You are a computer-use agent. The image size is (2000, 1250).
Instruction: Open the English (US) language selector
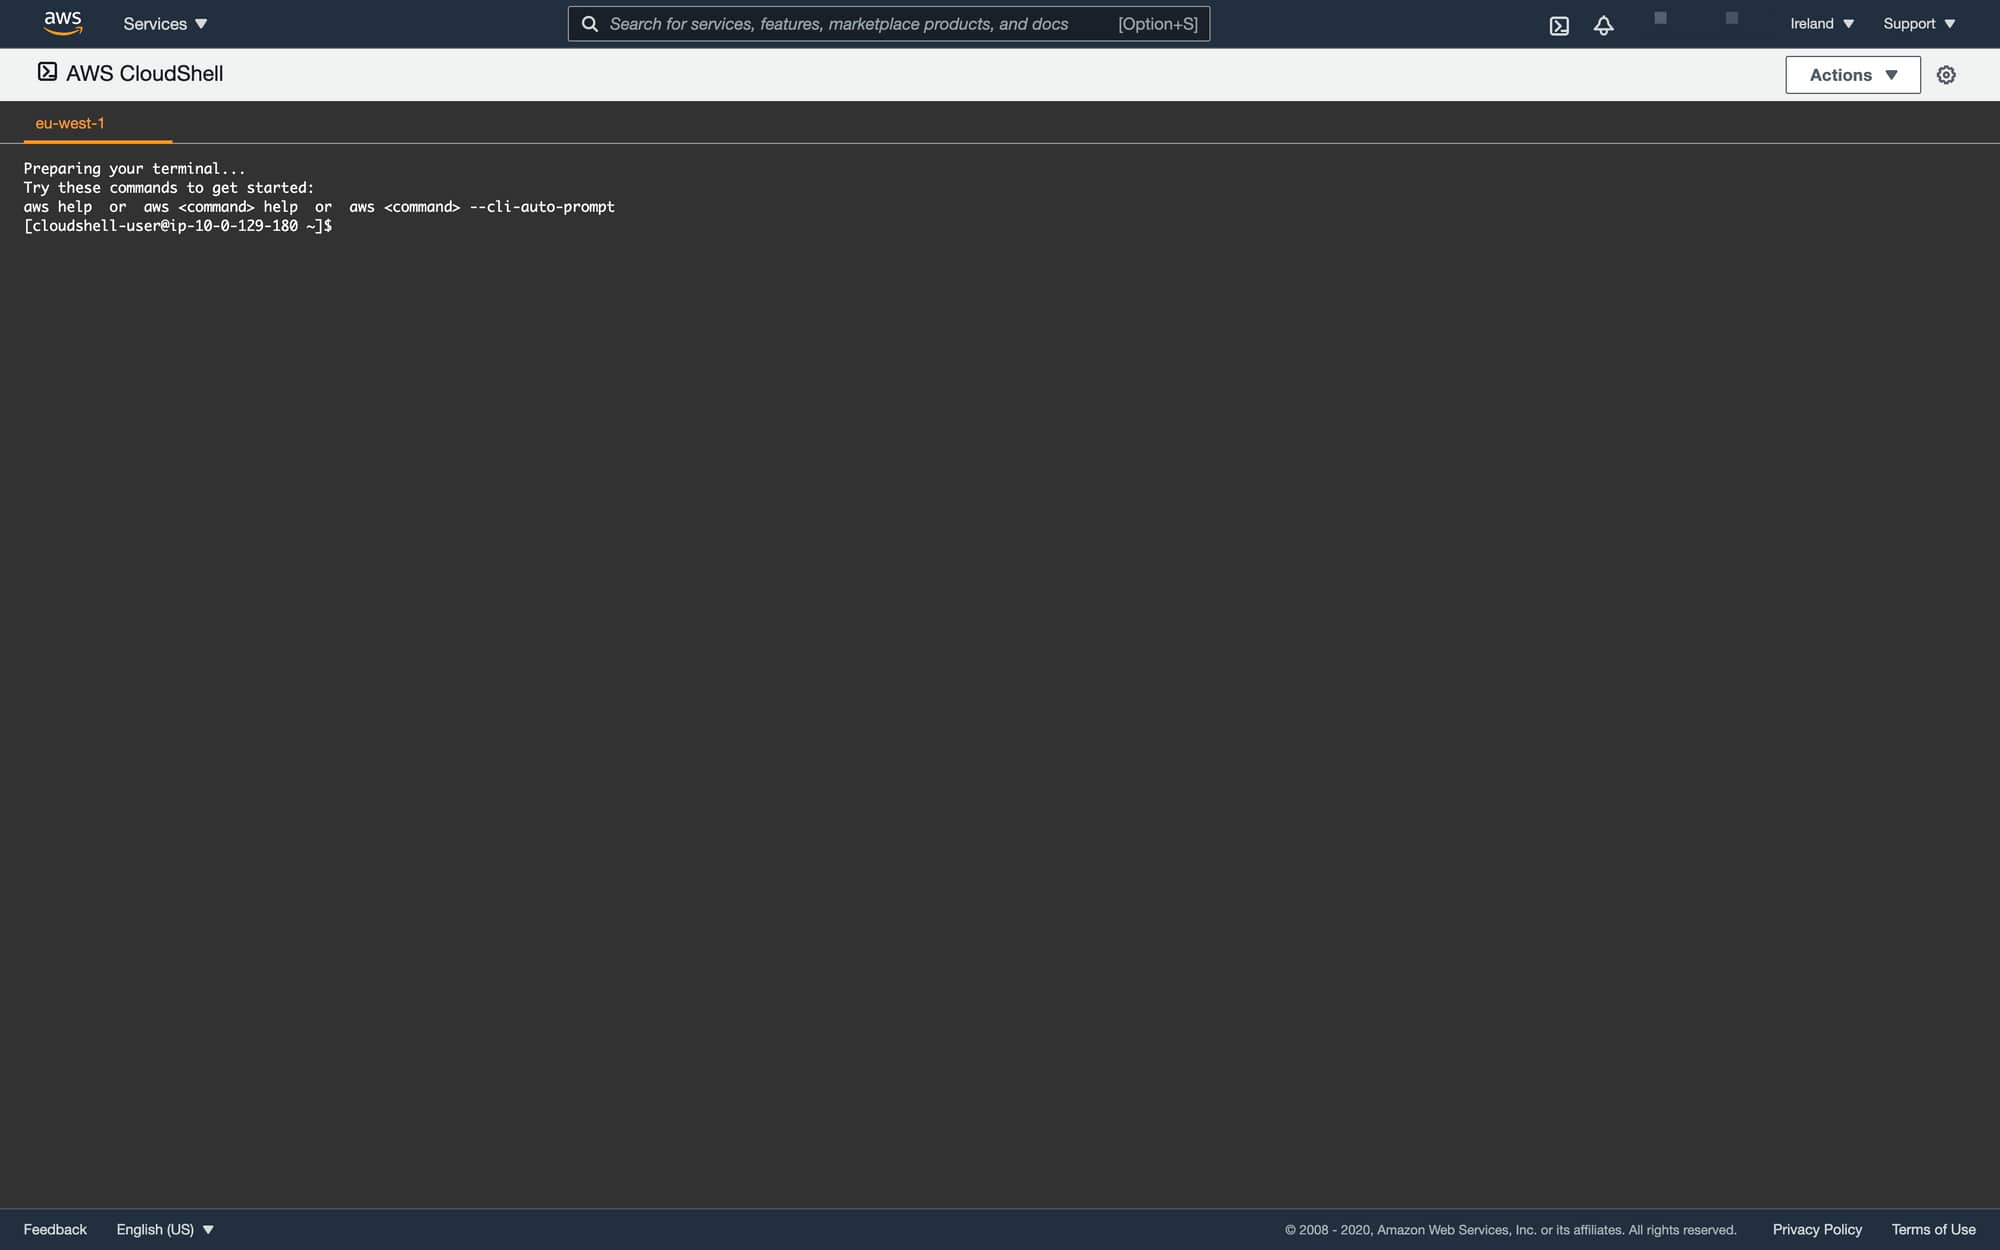[x=165, y=1229]
